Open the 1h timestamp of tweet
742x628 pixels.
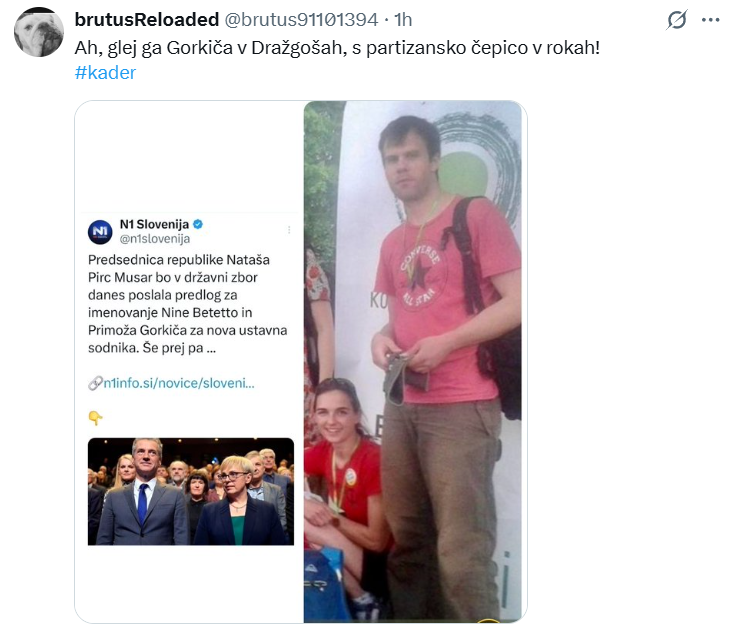(403, 20)
